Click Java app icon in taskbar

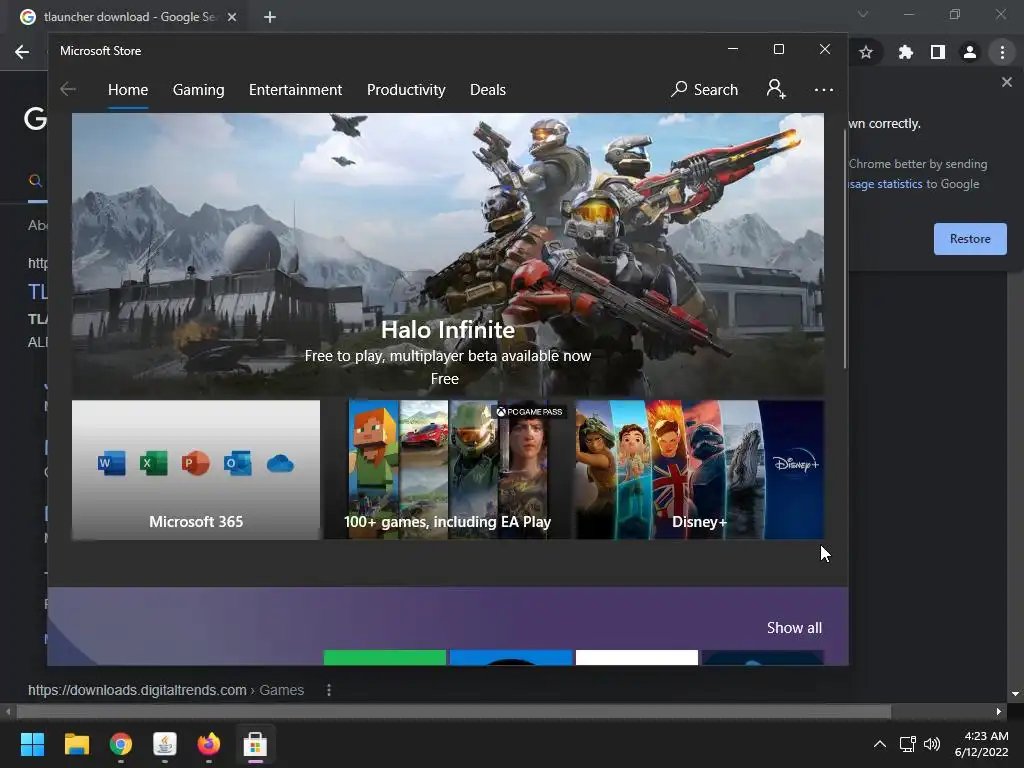click(x=165, y=744)
